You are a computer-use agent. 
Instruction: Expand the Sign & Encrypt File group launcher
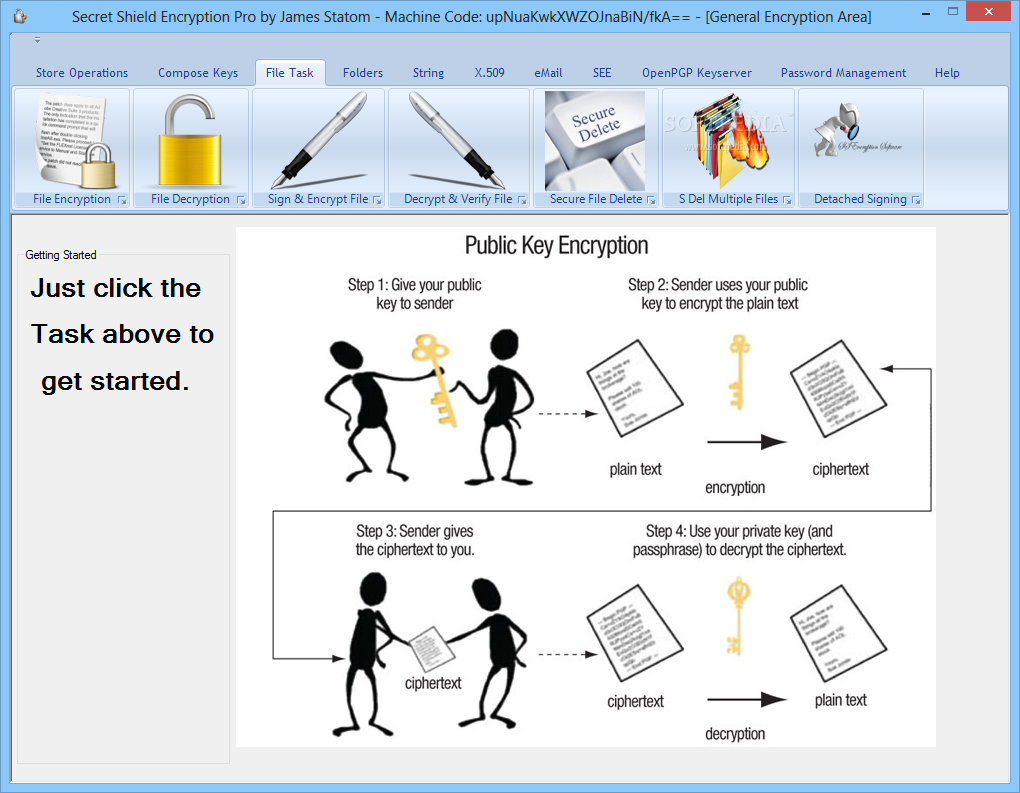[x=377, y=200]
